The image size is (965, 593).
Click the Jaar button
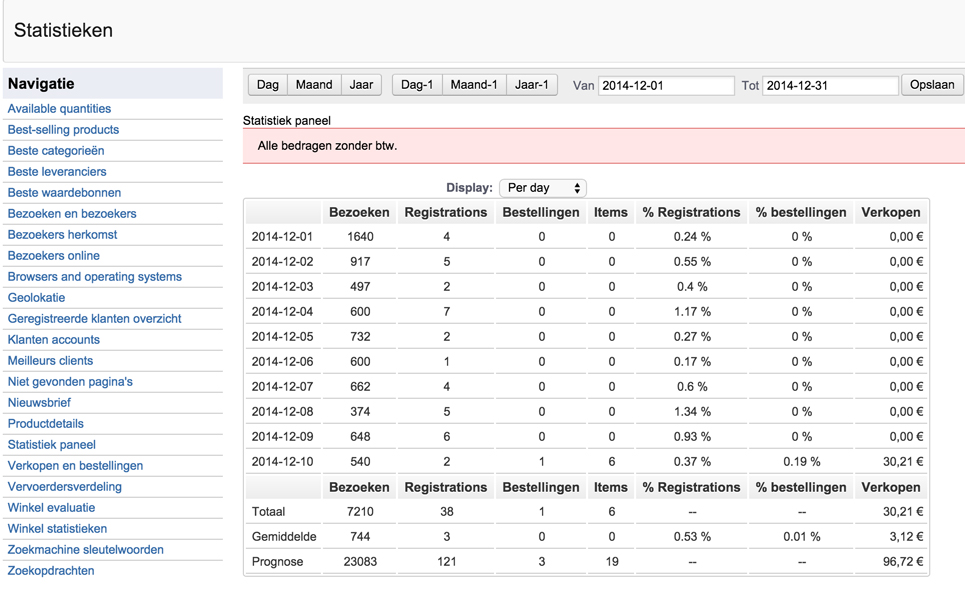(x=361, y=85)
